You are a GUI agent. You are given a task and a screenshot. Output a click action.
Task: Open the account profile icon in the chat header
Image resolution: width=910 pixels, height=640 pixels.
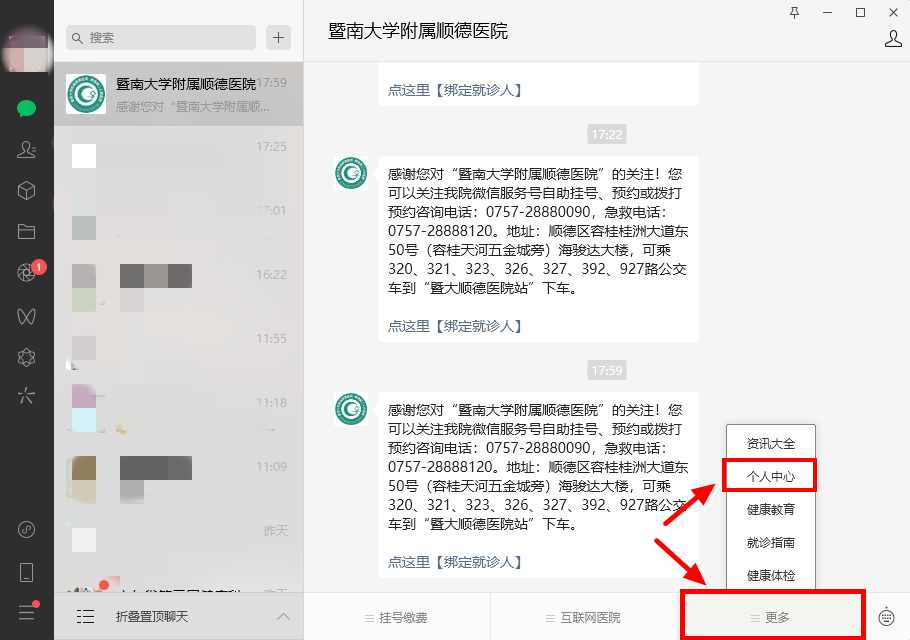[x=893, y=39]
